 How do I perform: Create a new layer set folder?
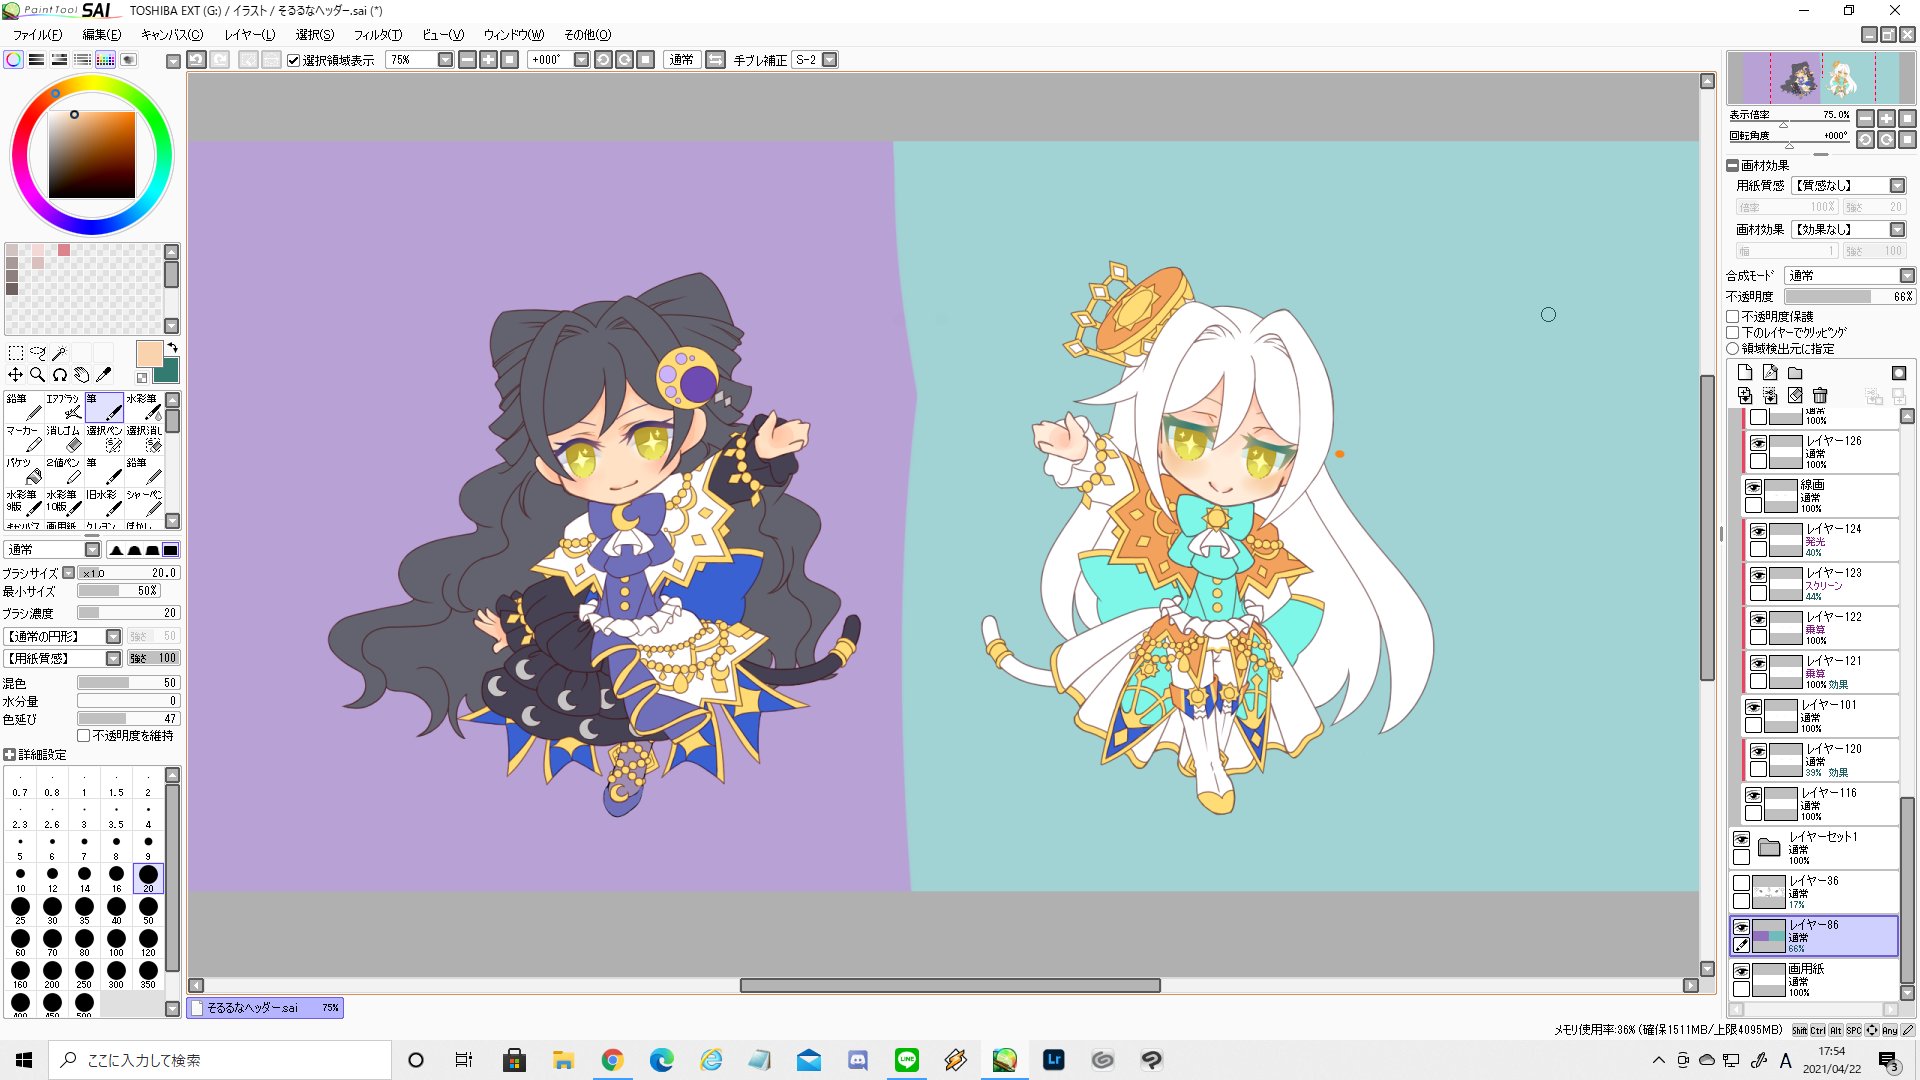pyautogui.click(x=1796, y=373)
